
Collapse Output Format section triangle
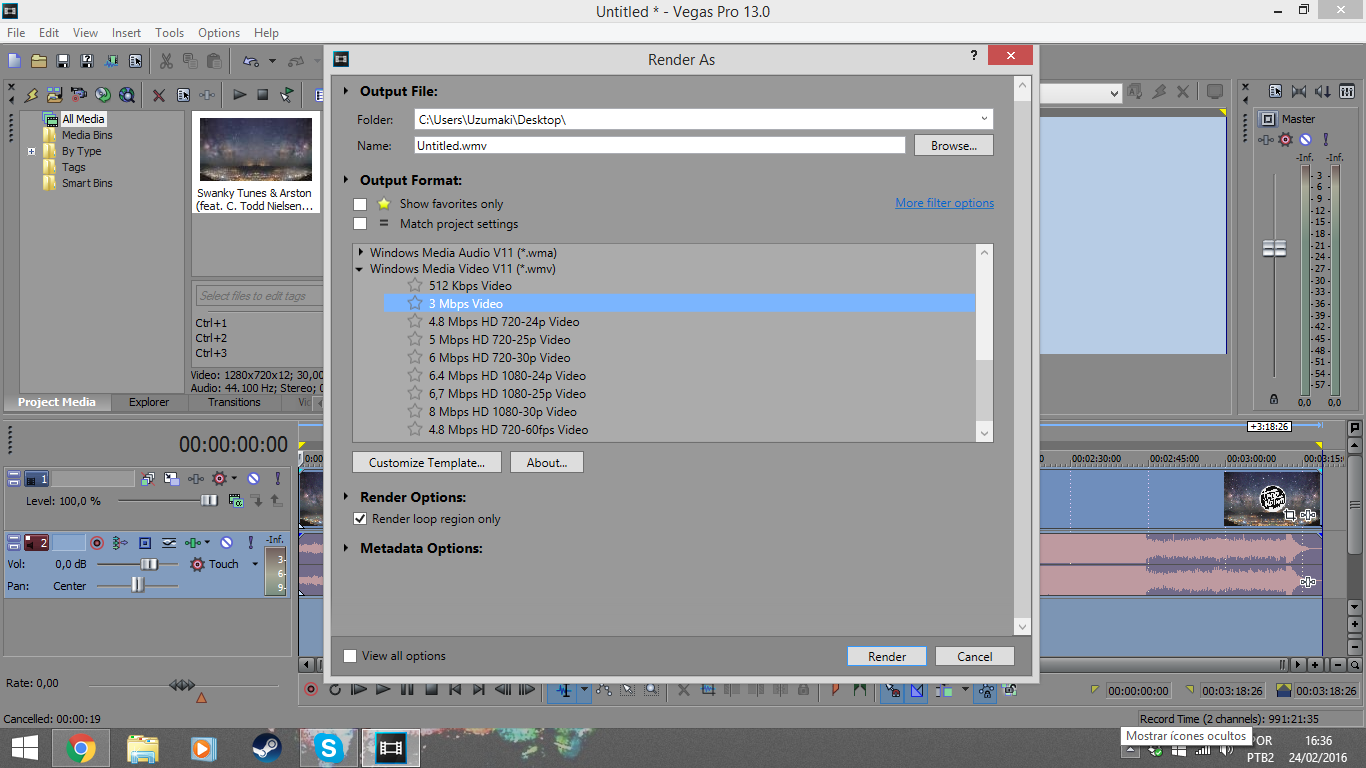(x=347, y=180)
